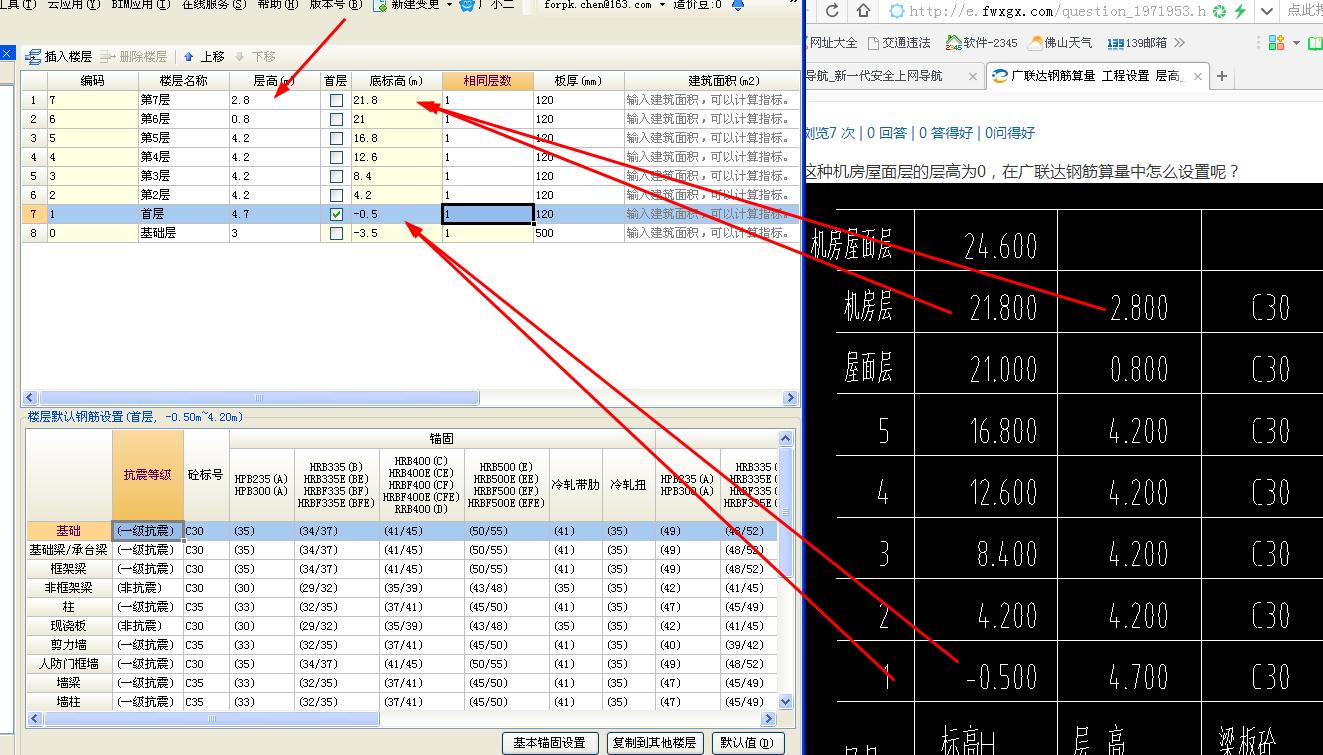Toggle 首层 checkbox for 基础层 row
The width and height of the screenshot is (1323, 755).
(336, 233)
